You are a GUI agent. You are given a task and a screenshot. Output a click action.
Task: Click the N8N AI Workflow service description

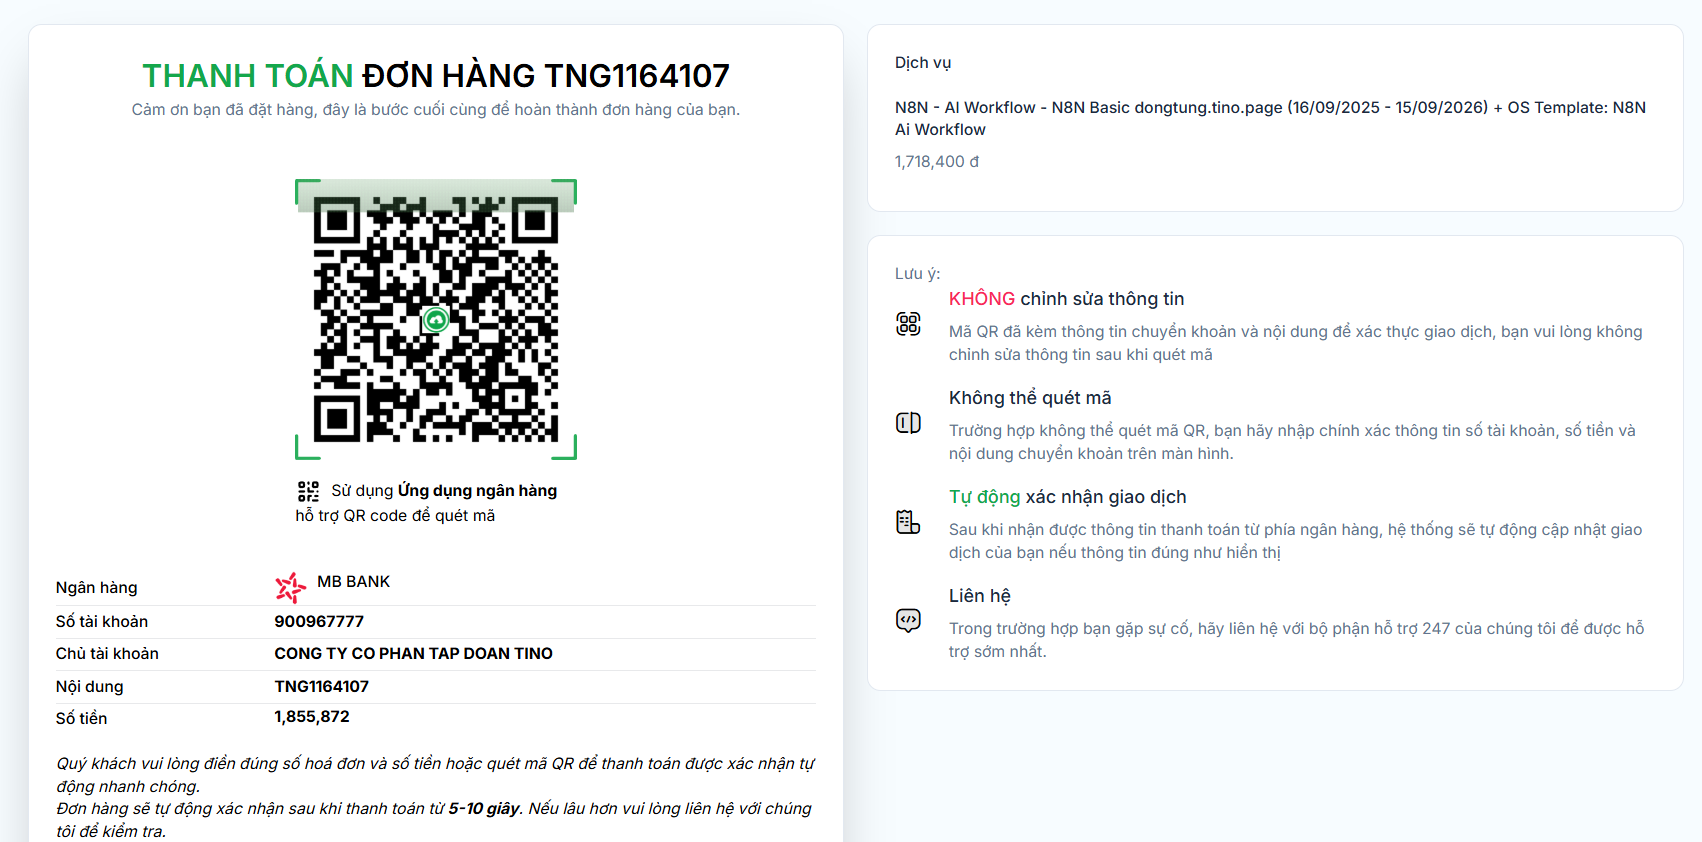tap(1270, 118)
